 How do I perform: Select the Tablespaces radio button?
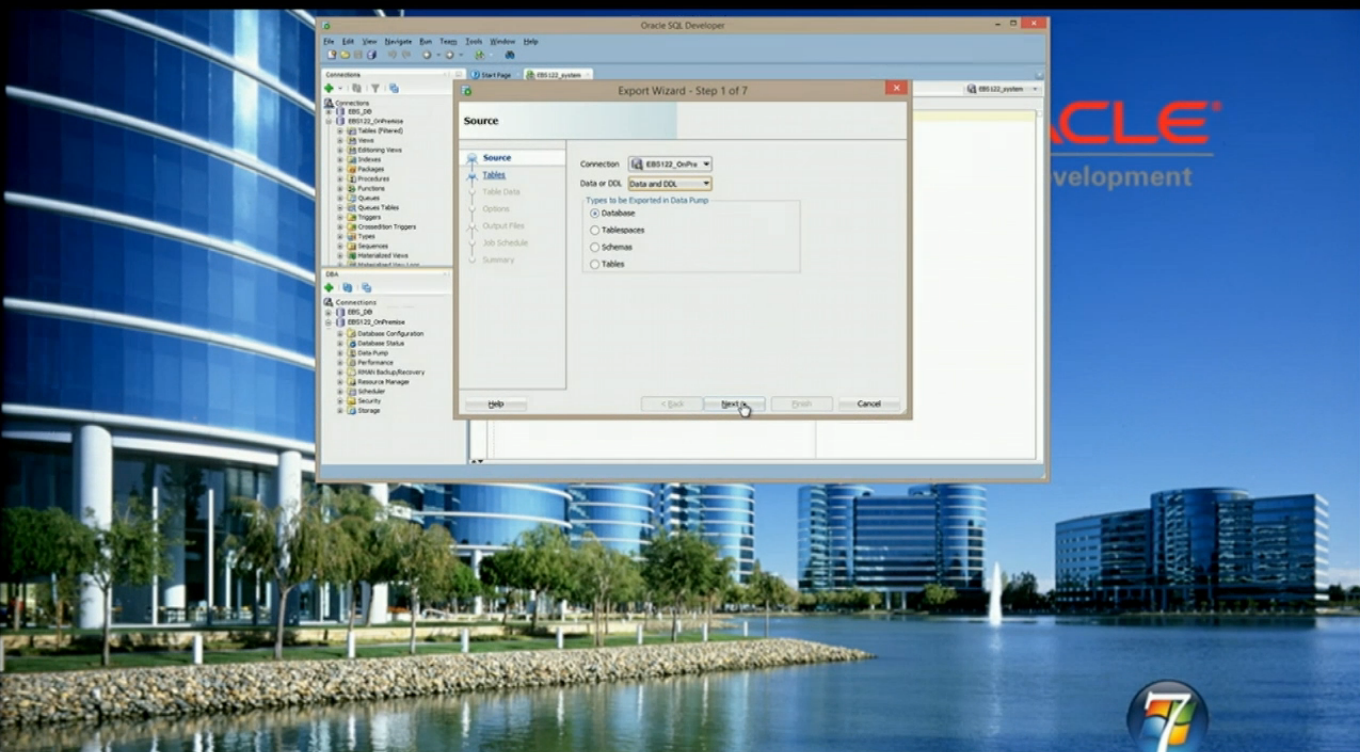click(595, 230)
